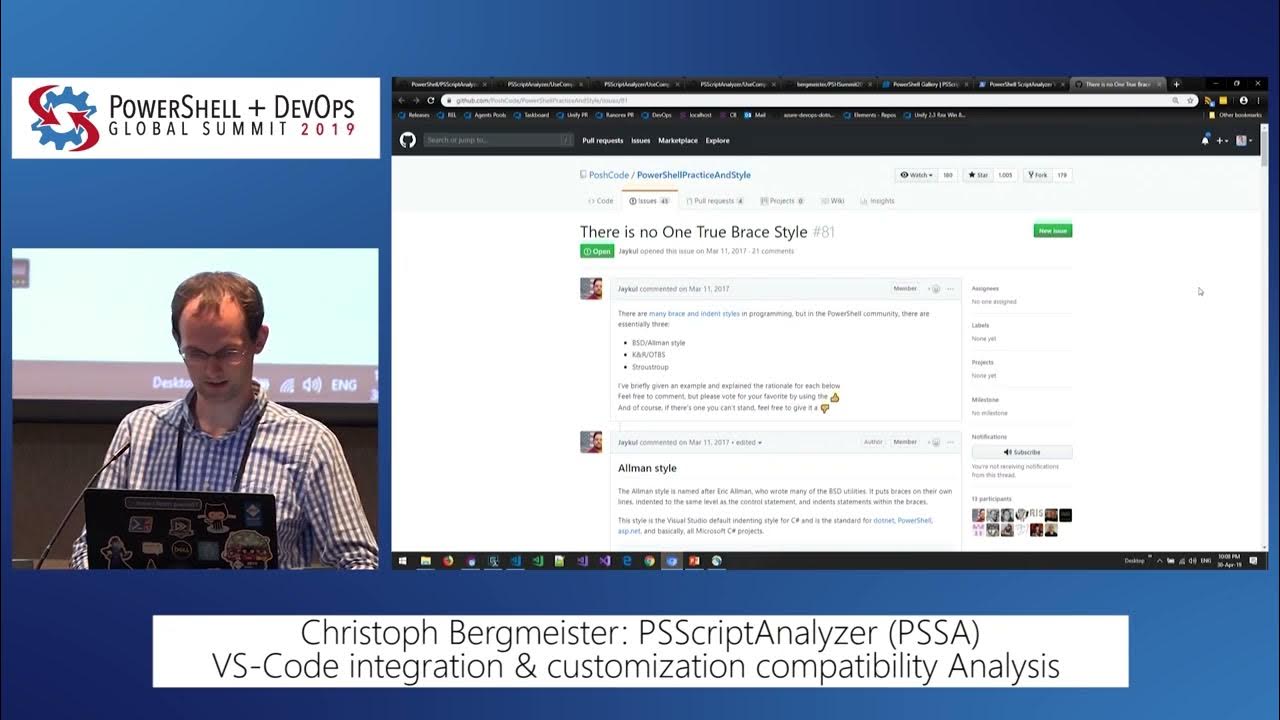
Task: Click the Subscribe notifications button
Action: click(x=1022, y=452)
